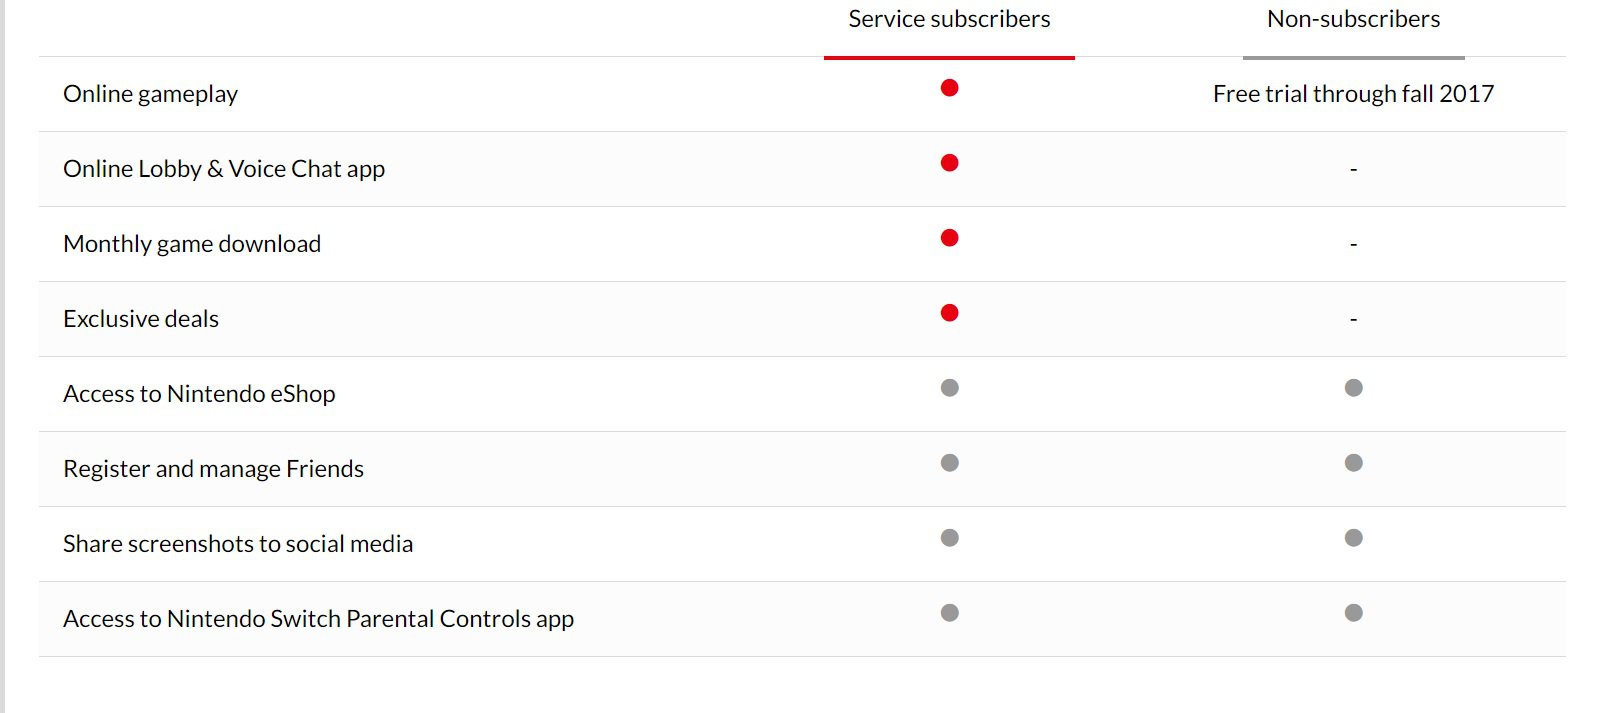1597x713 pixels.
Task: Click gray non-subscriber dot for Register and manage Friends
Action: pos(1354,463)
